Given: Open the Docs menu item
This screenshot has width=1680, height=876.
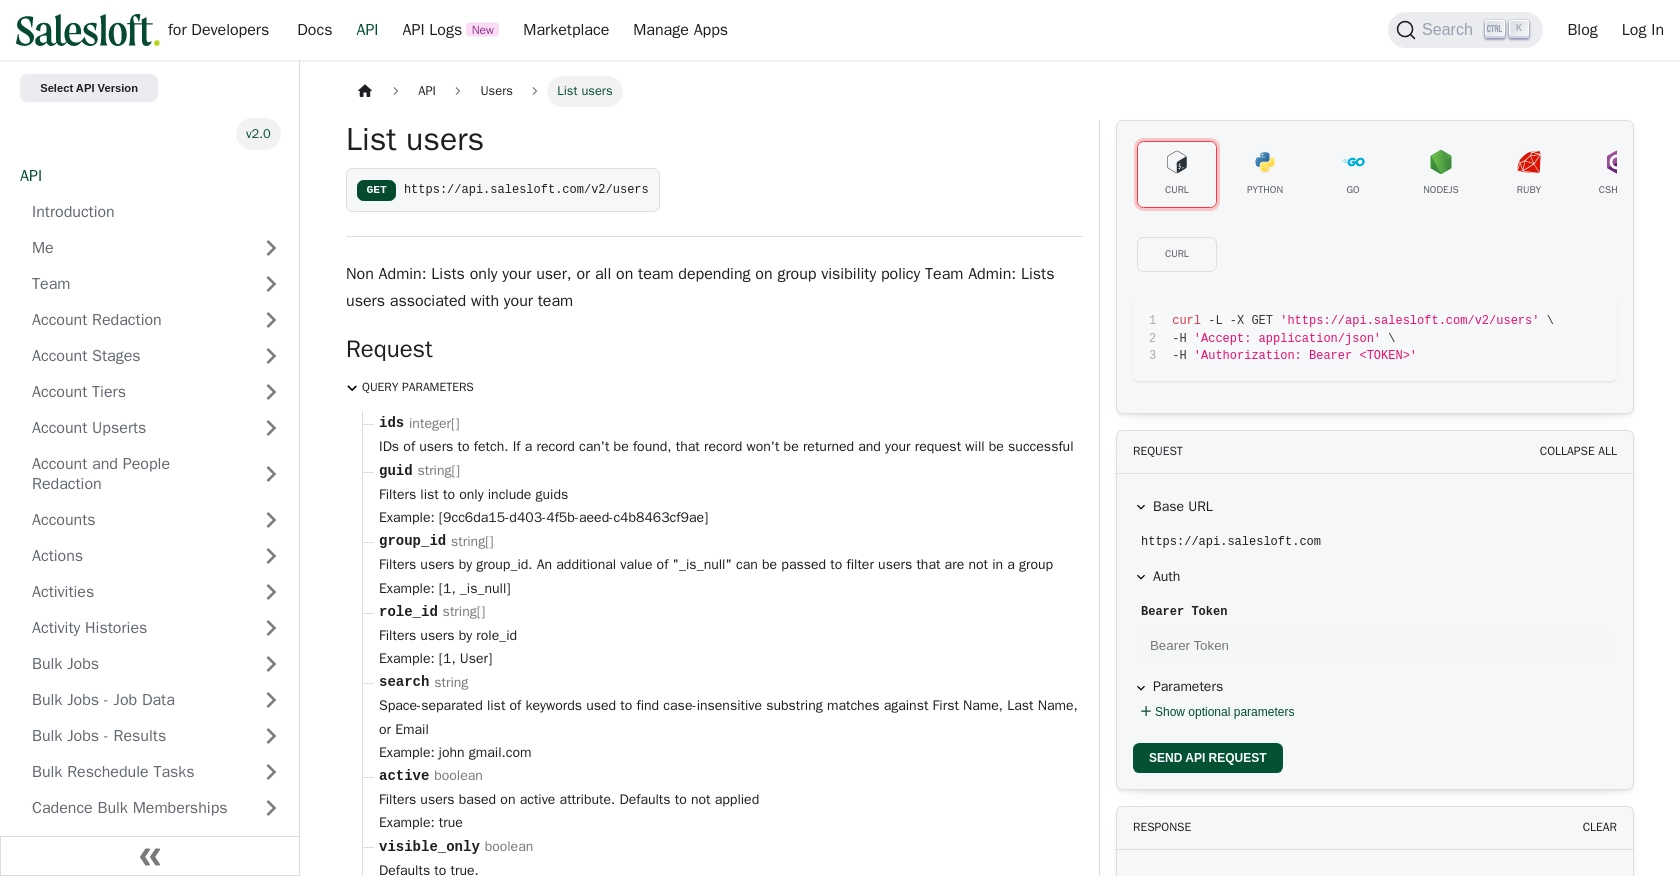Looking at the screenshot, I should tap(314, 30).
